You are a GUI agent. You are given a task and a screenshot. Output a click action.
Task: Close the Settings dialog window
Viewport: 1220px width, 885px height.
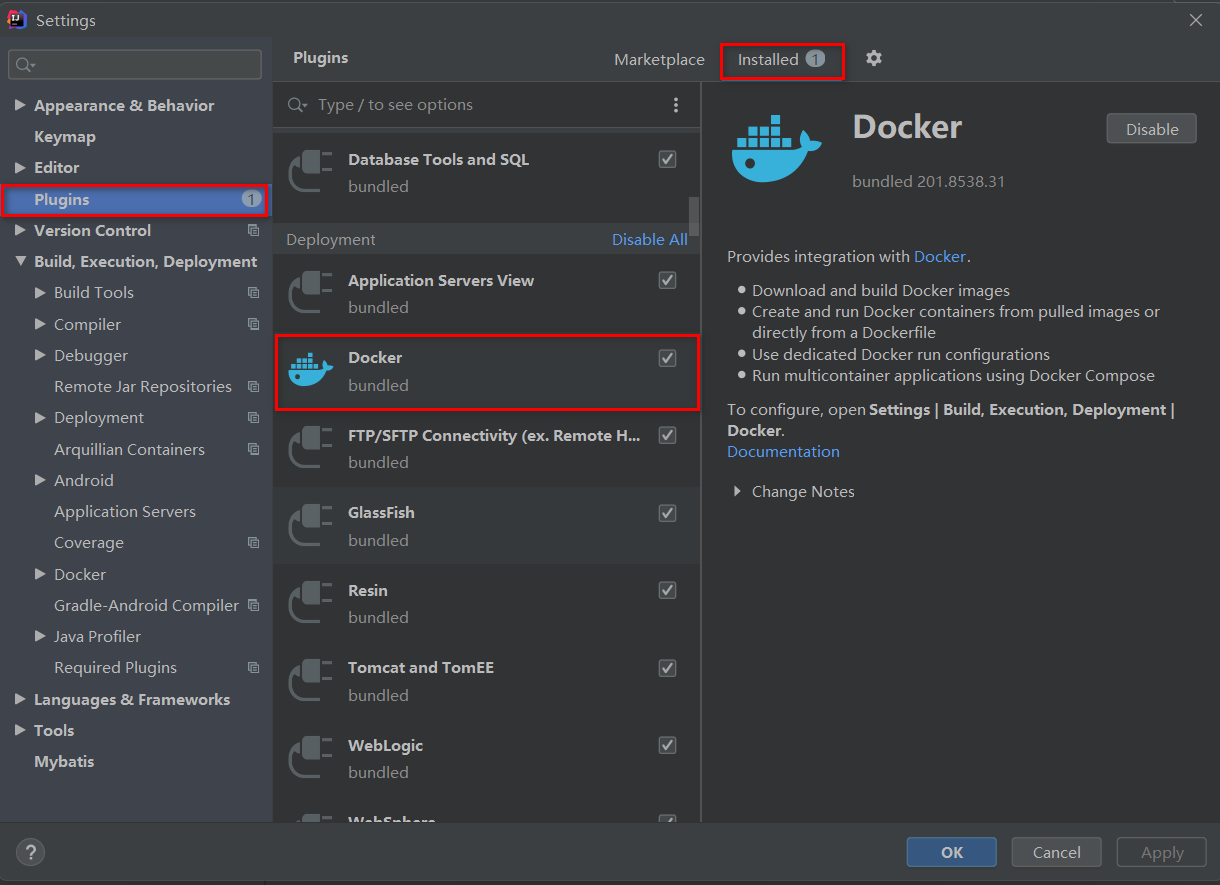click(1196, 20)
